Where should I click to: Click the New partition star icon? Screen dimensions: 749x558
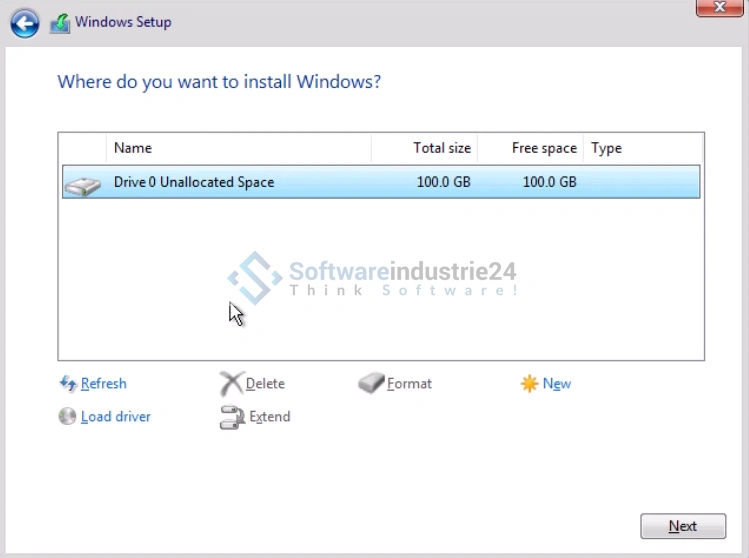pyautogui.click(x=529, y=384)
